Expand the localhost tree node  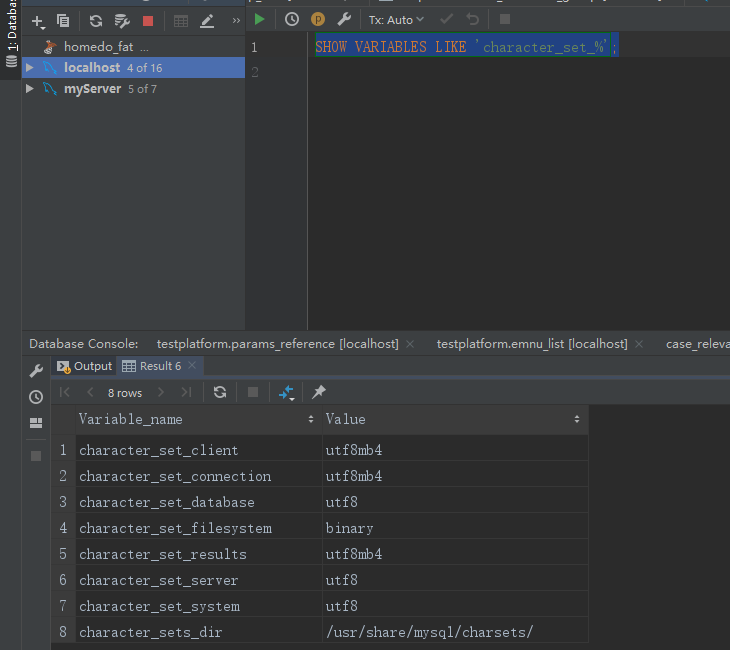pos(30,68)
